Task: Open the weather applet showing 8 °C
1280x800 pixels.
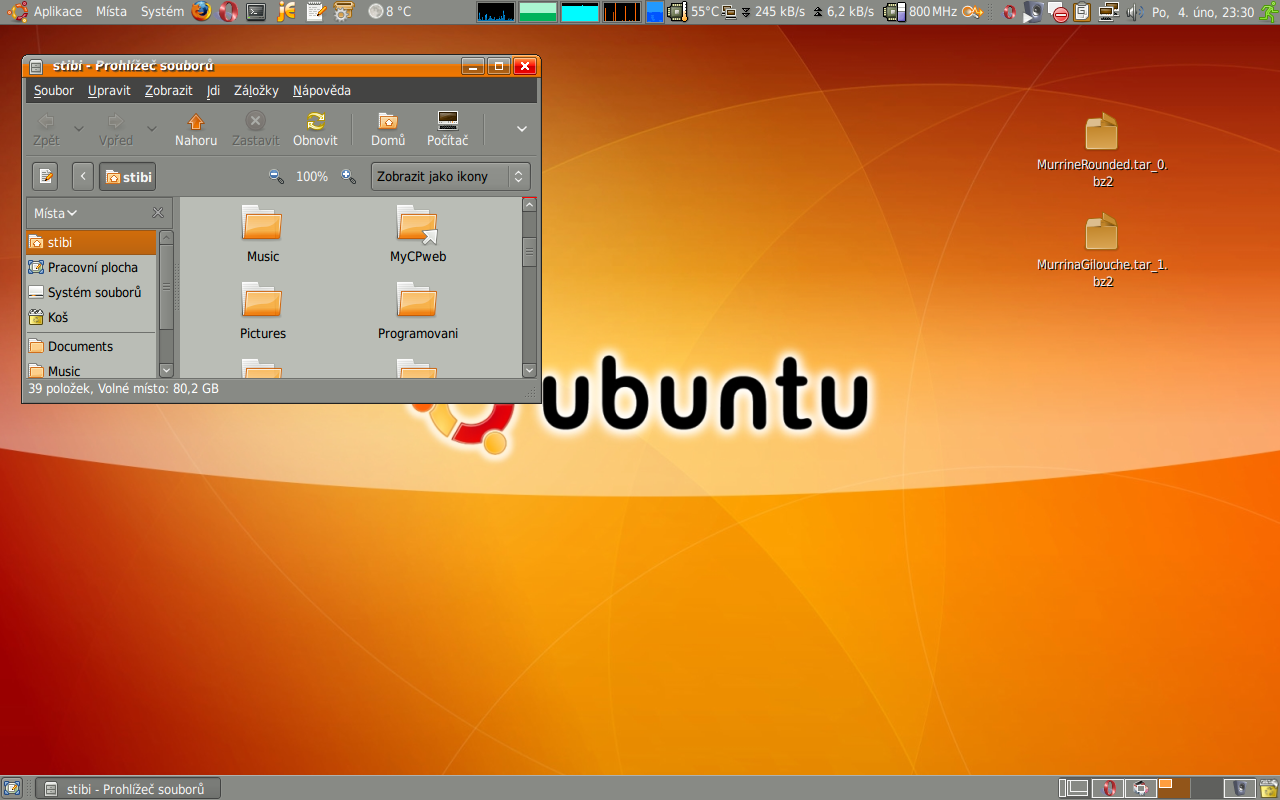Action: (x=390, y=12)
